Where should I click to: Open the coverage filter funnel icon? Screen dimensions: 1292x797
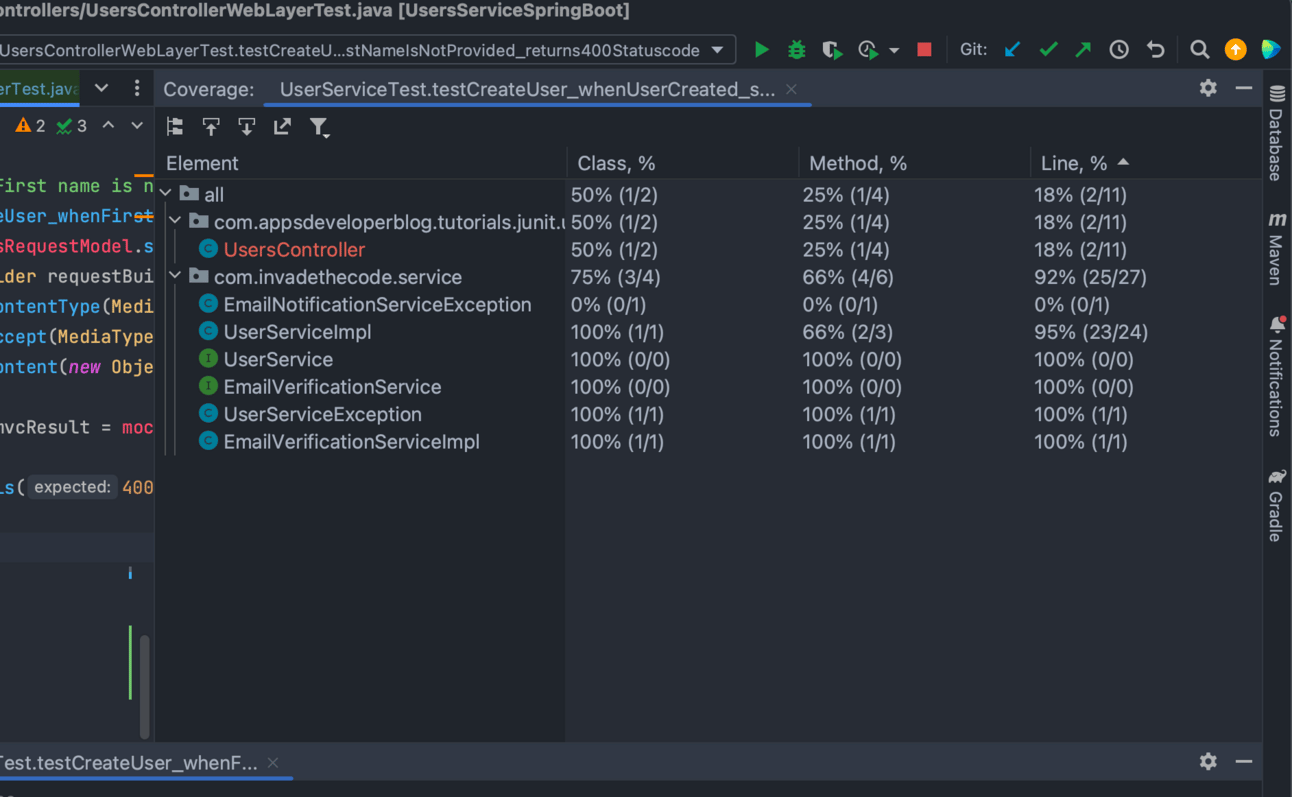[319, 127]
